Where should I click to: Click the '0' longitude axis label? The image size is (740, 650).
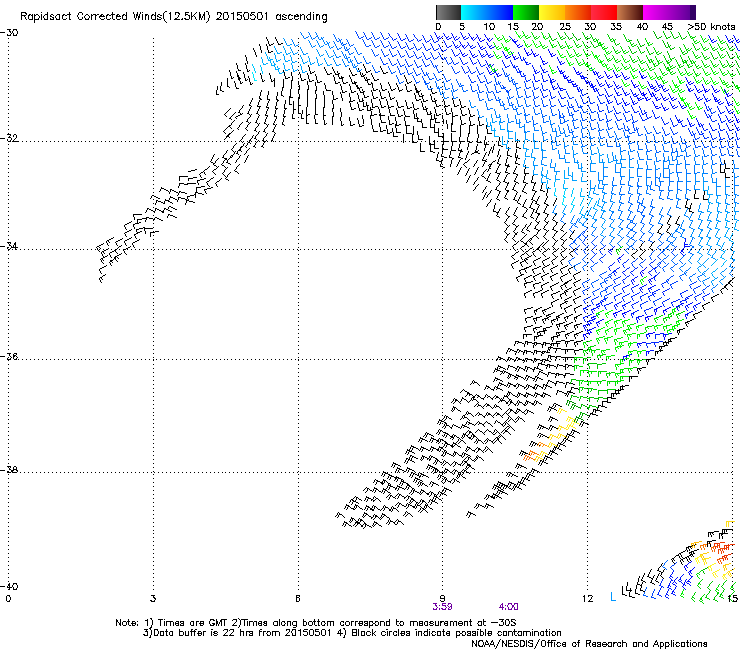pos(8,599)
